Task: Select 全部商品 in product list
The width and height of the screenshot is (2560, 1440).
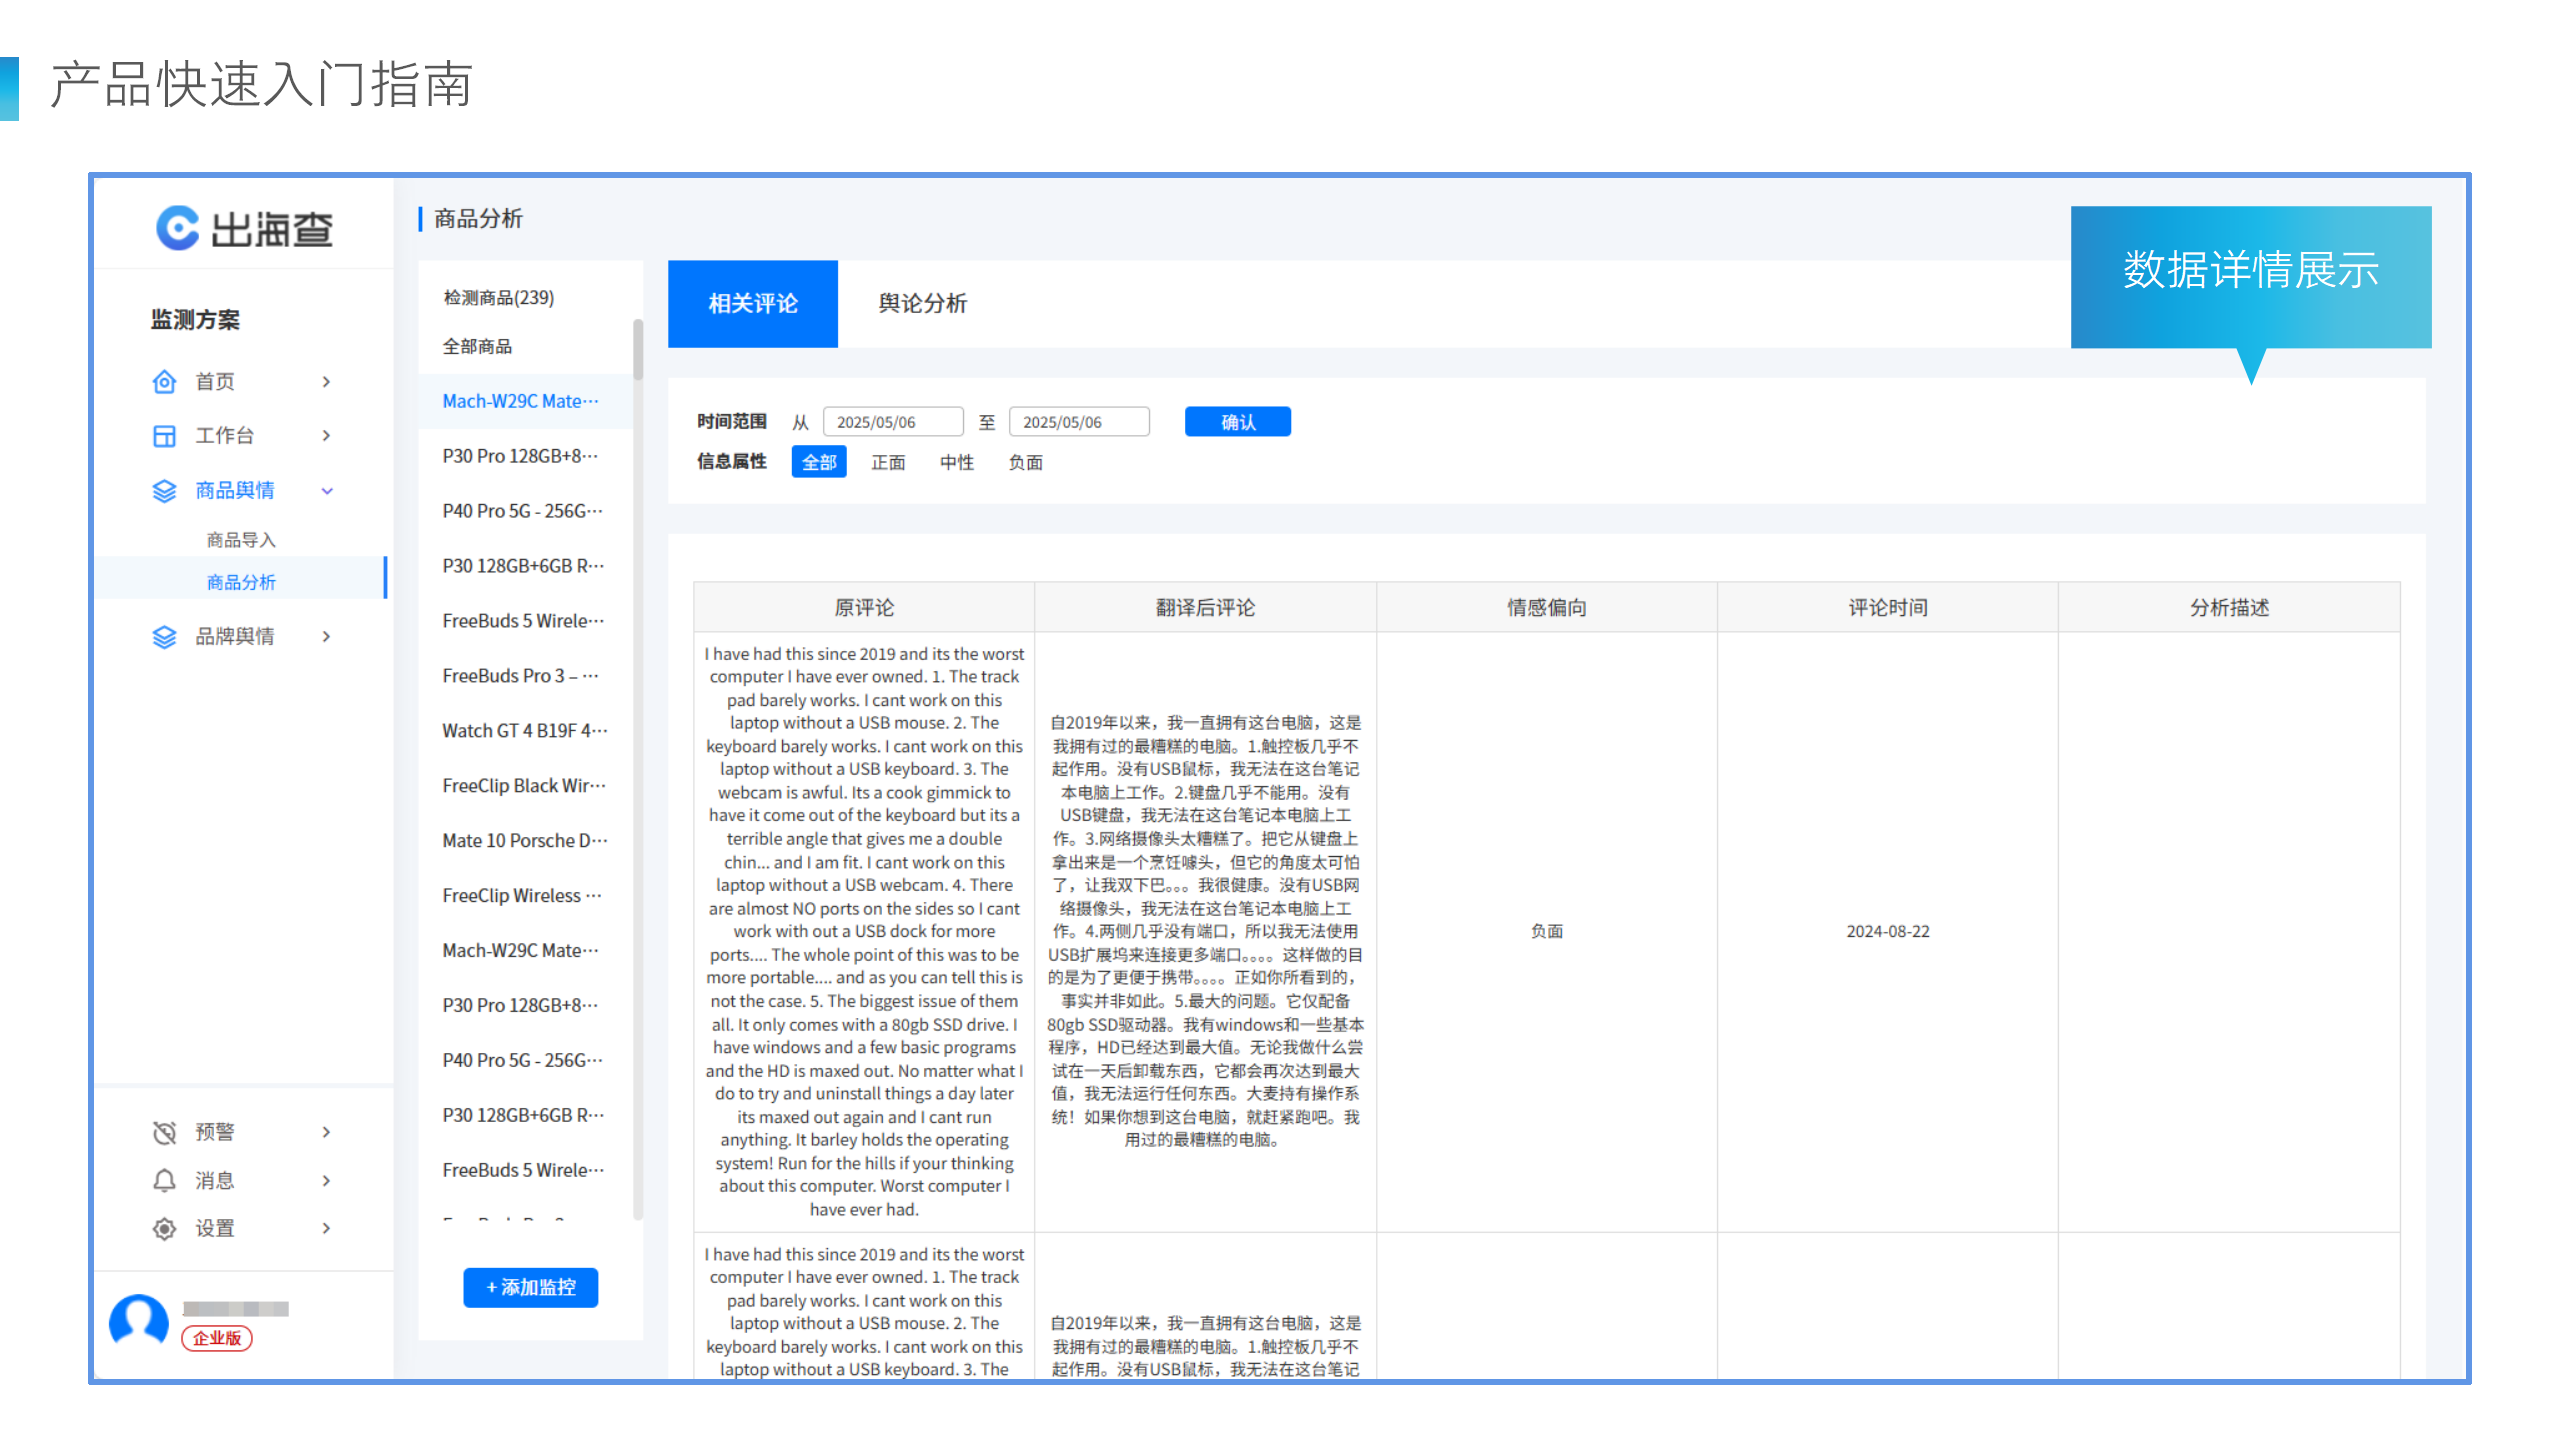Action: [x=478, y=347]
